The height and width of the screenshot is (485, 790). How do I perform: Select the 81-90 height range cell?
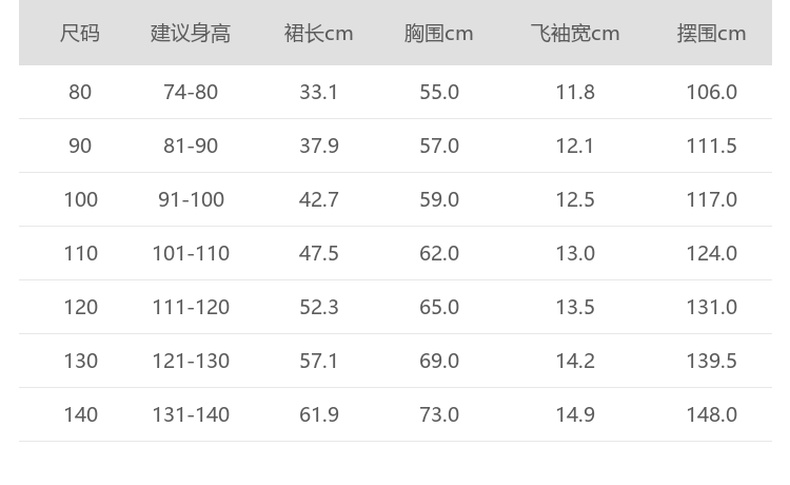pos(190,146)
